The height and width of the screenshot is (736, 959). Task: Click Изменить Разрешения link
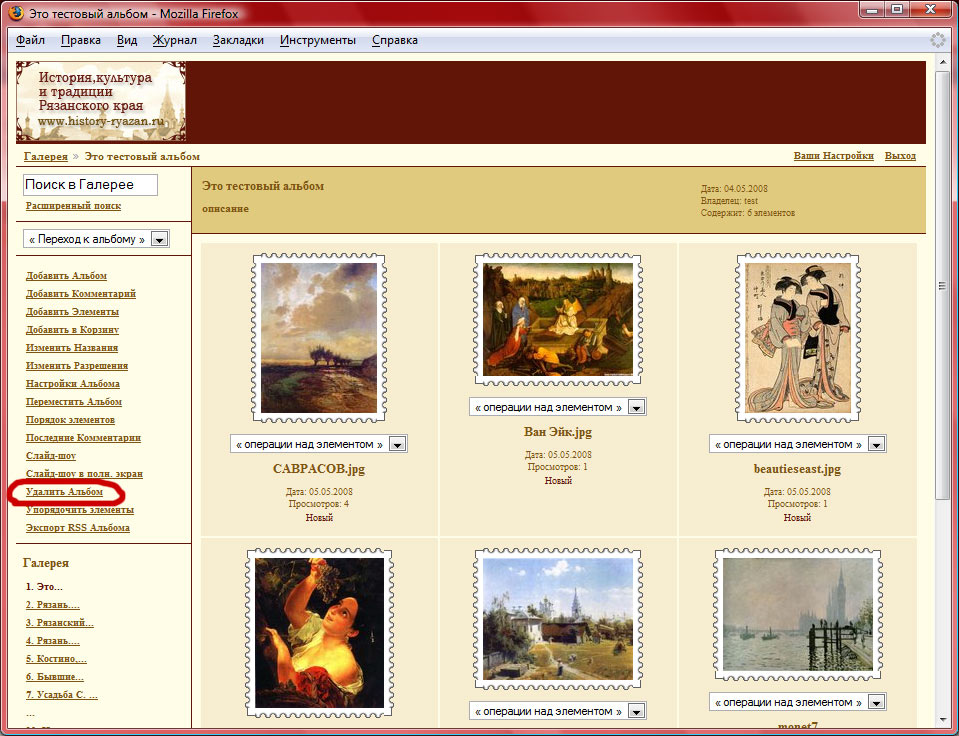(x=77, y=366)
